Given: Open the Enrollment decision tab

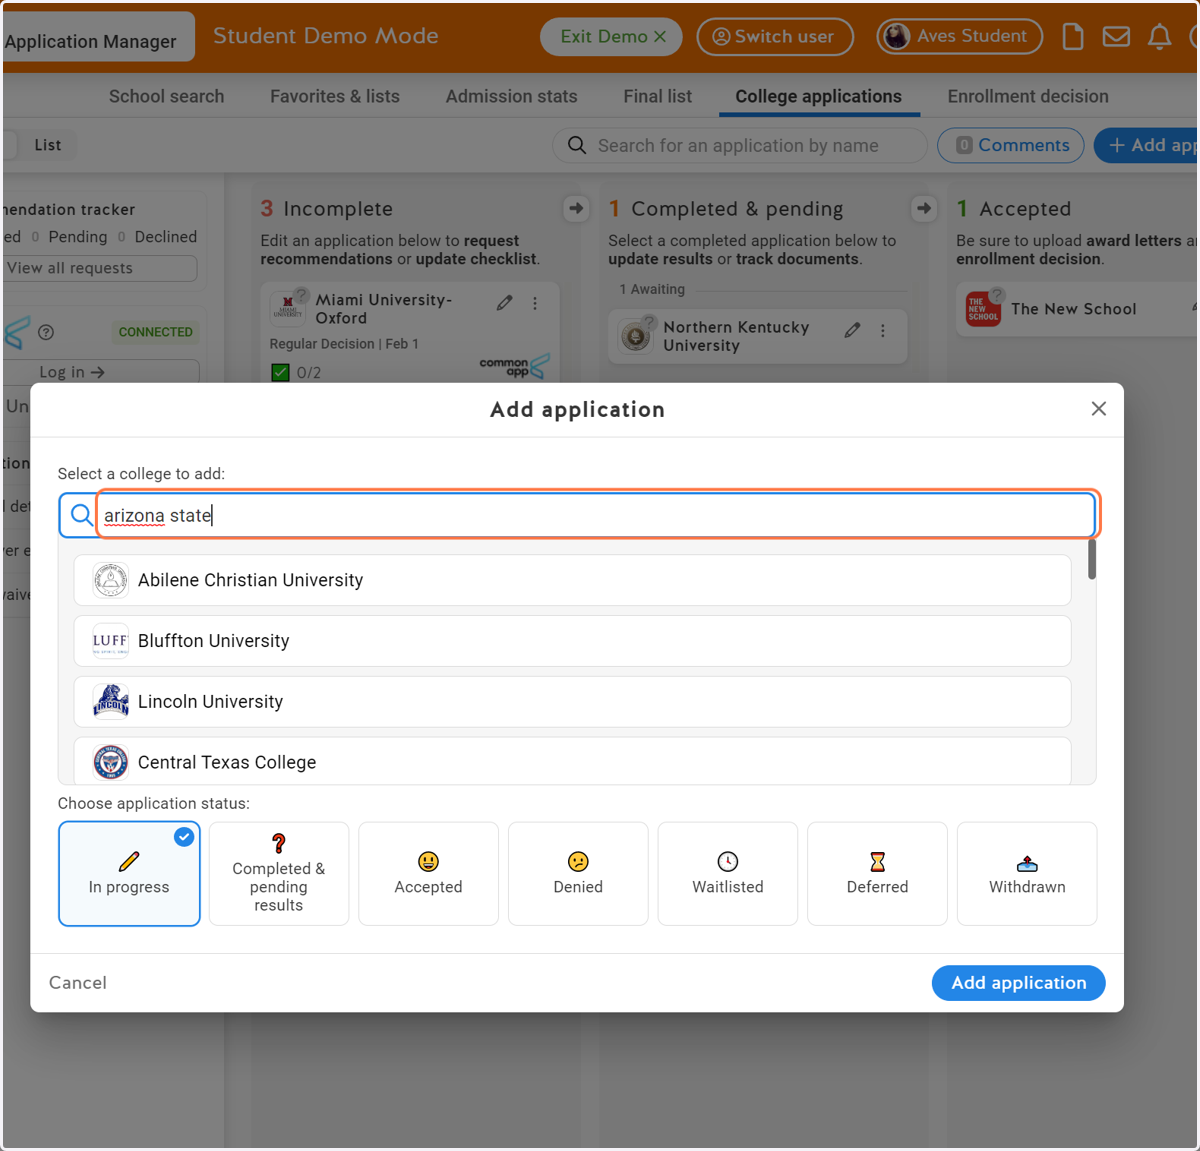Looking at the screenshot, I should click(1028, 96).
